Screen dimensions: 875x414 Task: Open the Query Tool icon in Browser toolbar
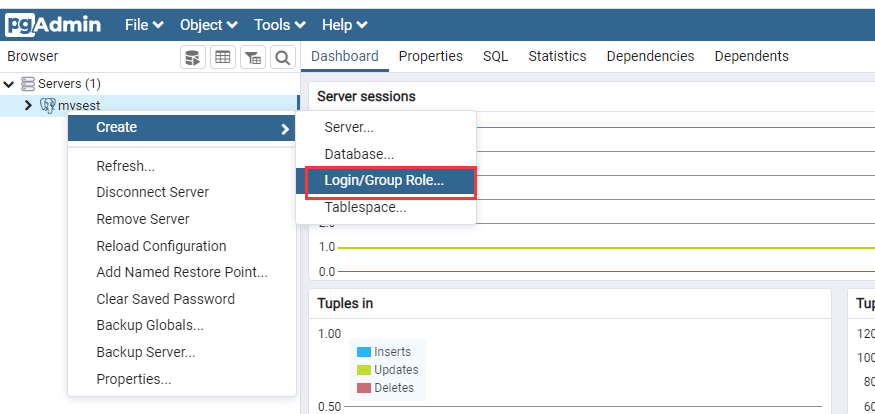pos(193,57)
